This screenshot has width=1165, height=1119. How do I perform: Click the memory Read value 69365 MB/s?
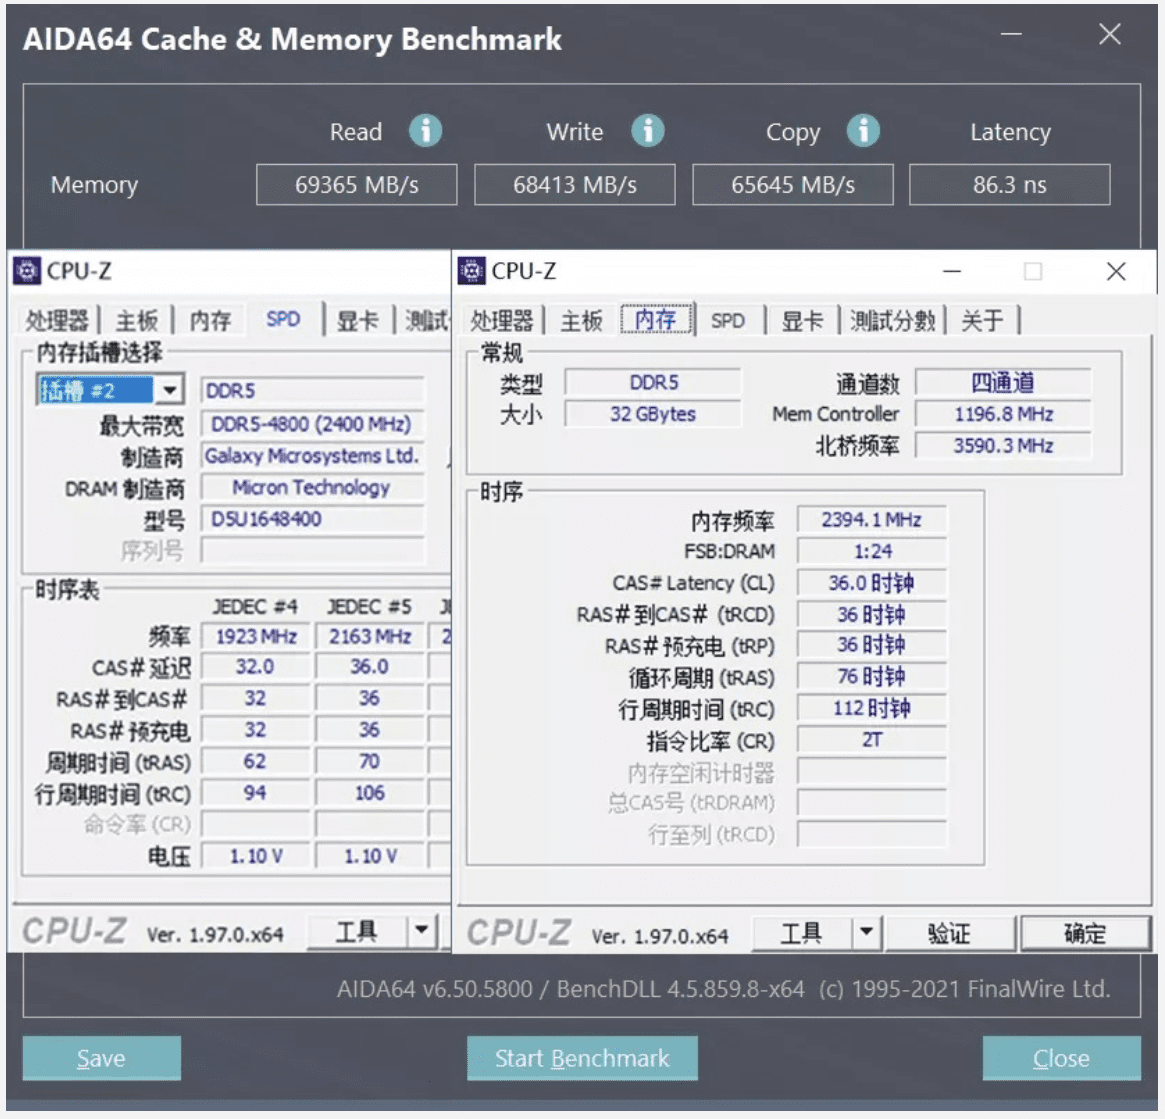pyautogui.click(x=357, y=184)
